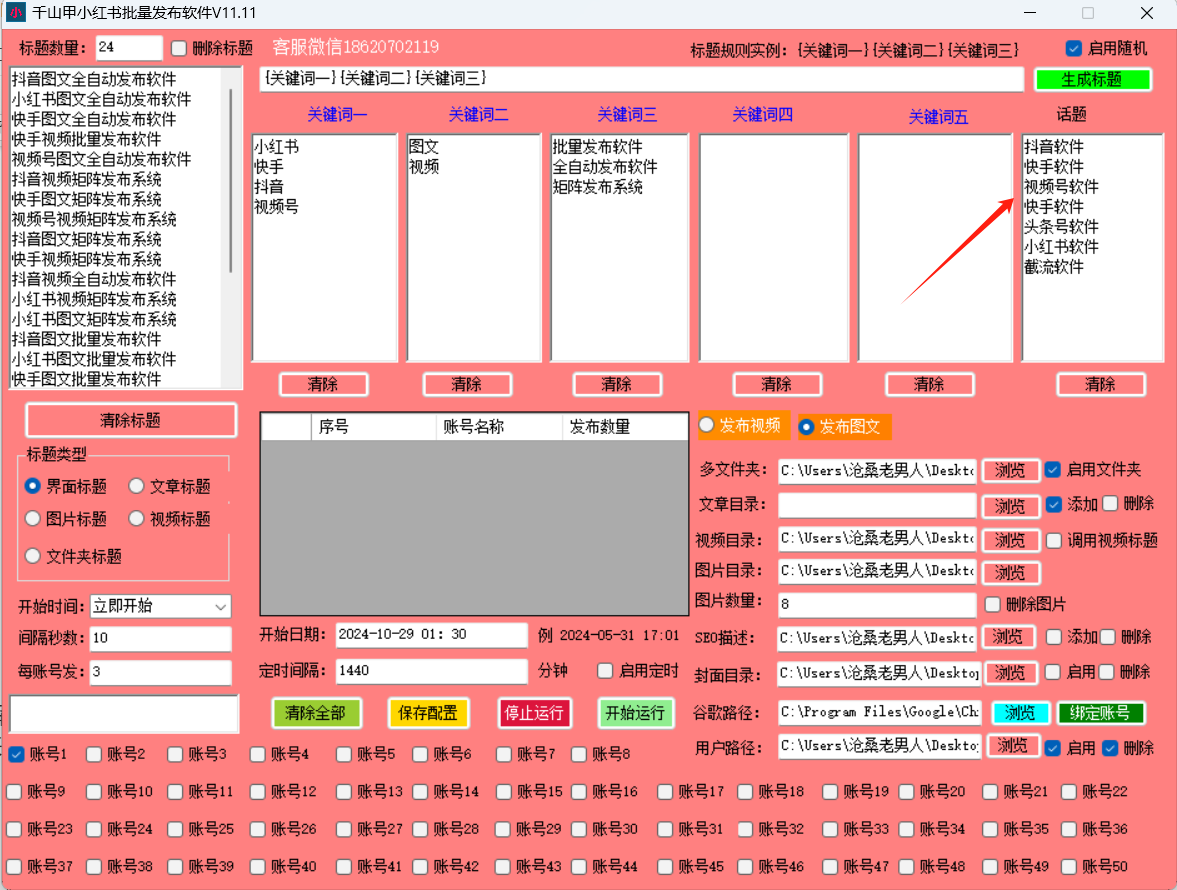Browse for the 视频目录 path

[x=1010, y=540]
